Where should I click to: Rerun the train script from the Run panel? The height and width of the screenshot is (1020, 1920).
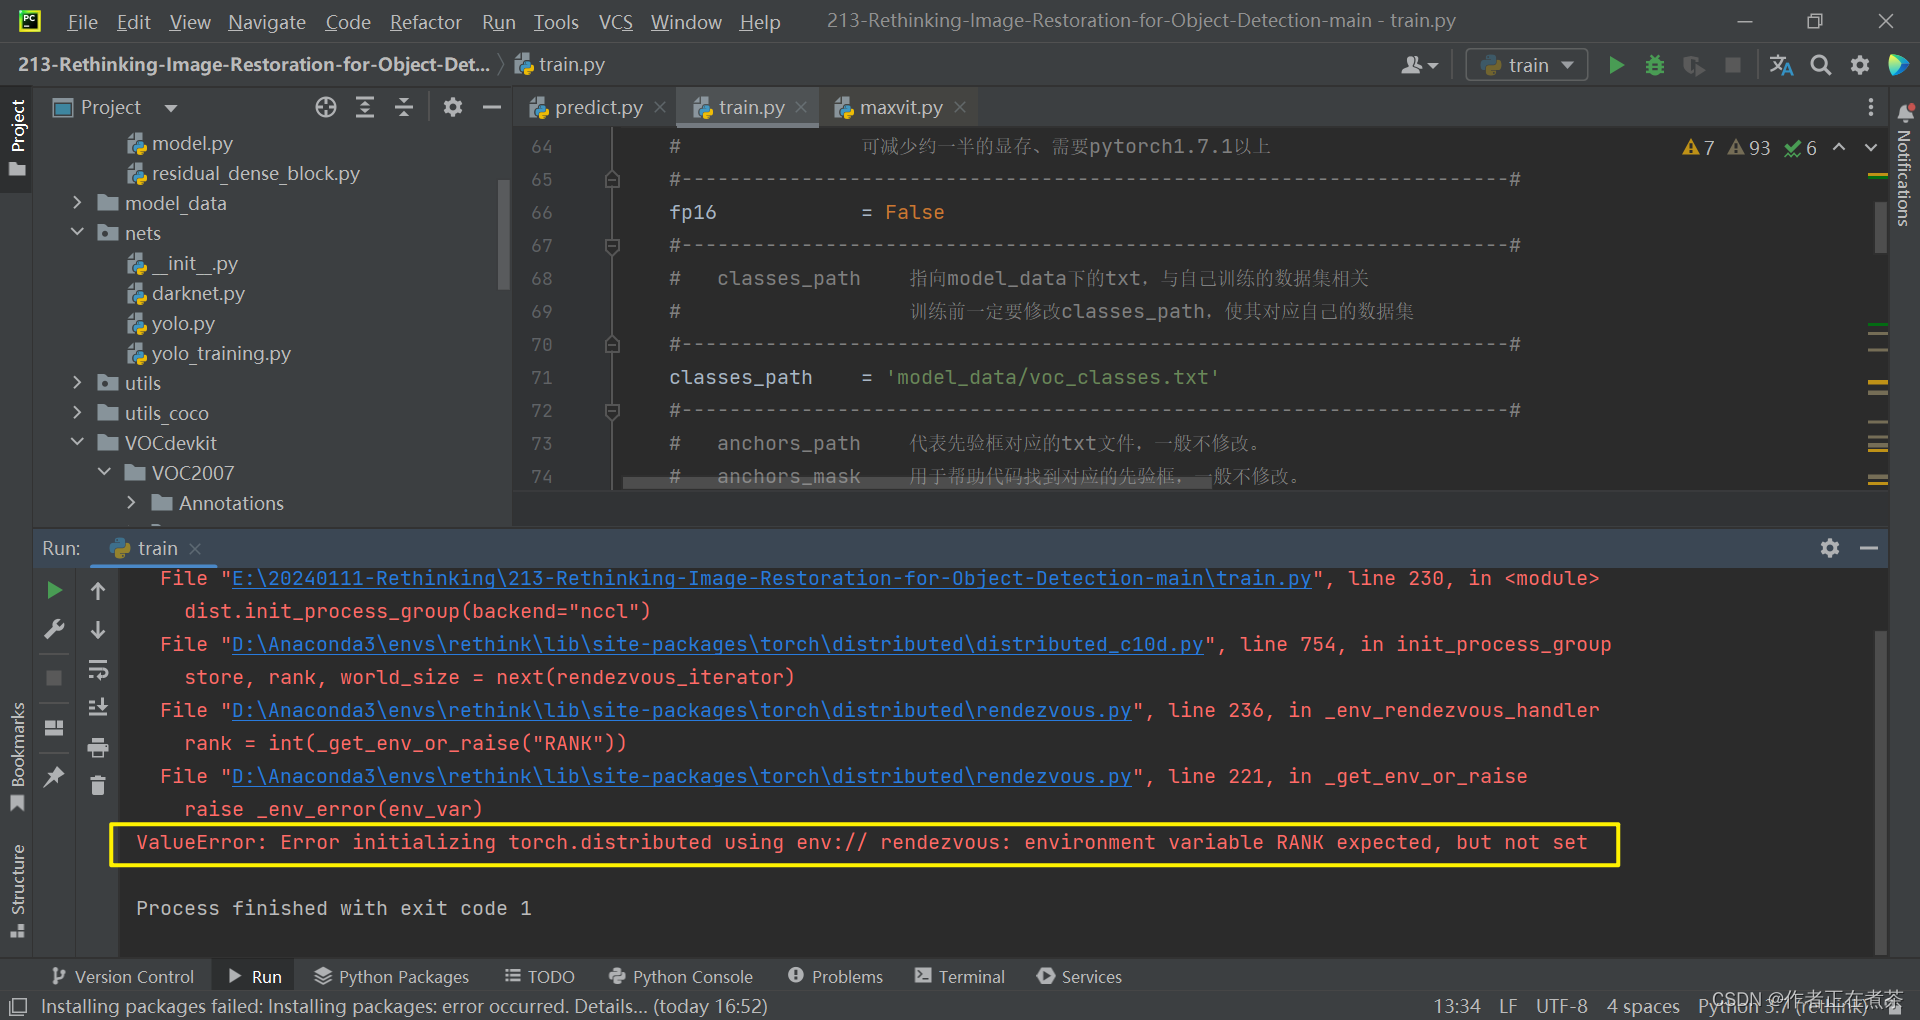[54, 590]
